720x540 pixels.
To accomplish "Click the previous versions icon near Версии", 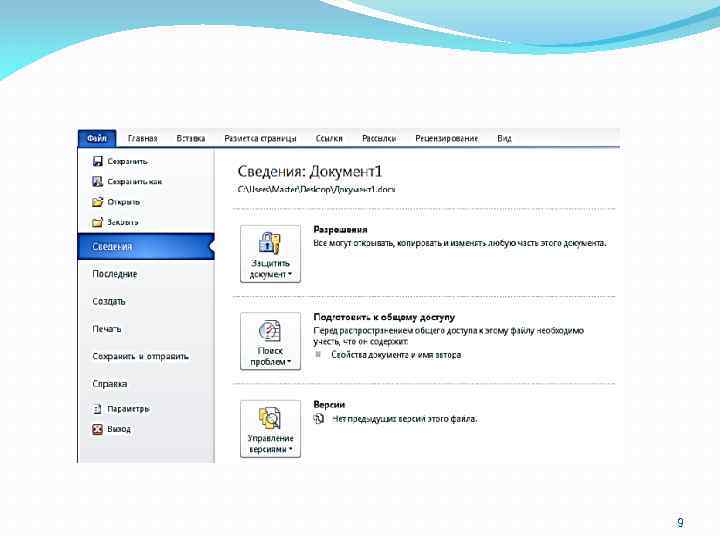I will pyautogui.click(x=319, y=419).
